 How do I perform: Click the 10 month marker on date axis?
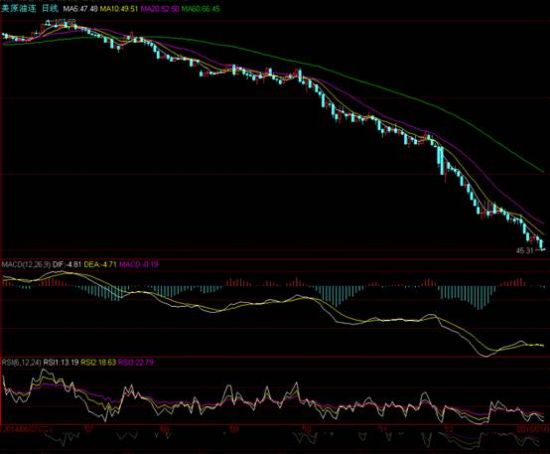pyautogui.click(x=307, y=428)
